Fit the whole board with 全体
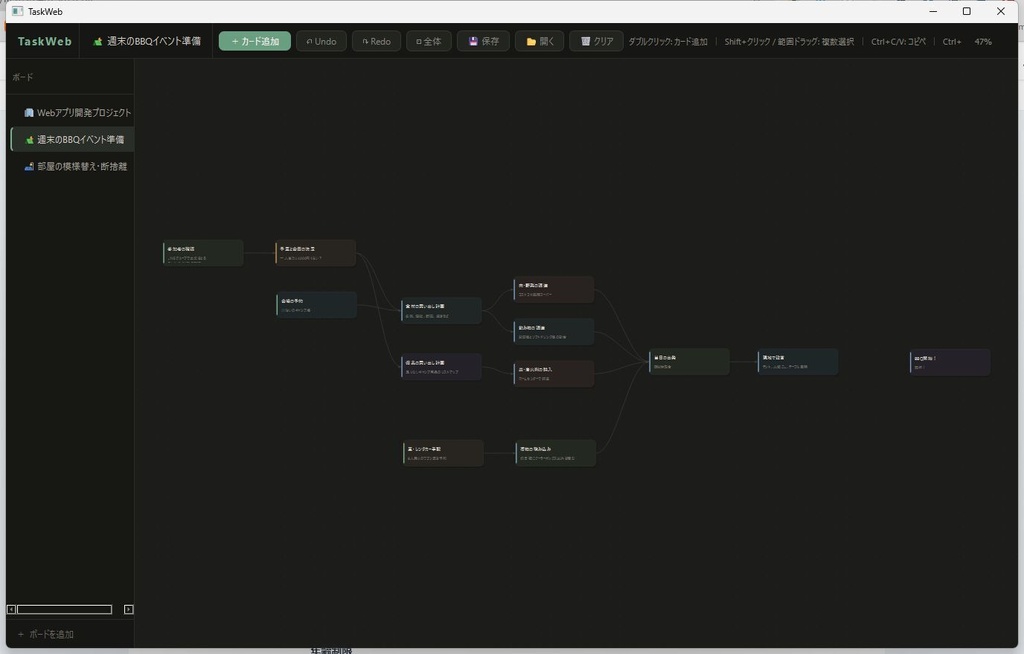This screenshot has width=1024, height=654. click(x=429, y=41)
